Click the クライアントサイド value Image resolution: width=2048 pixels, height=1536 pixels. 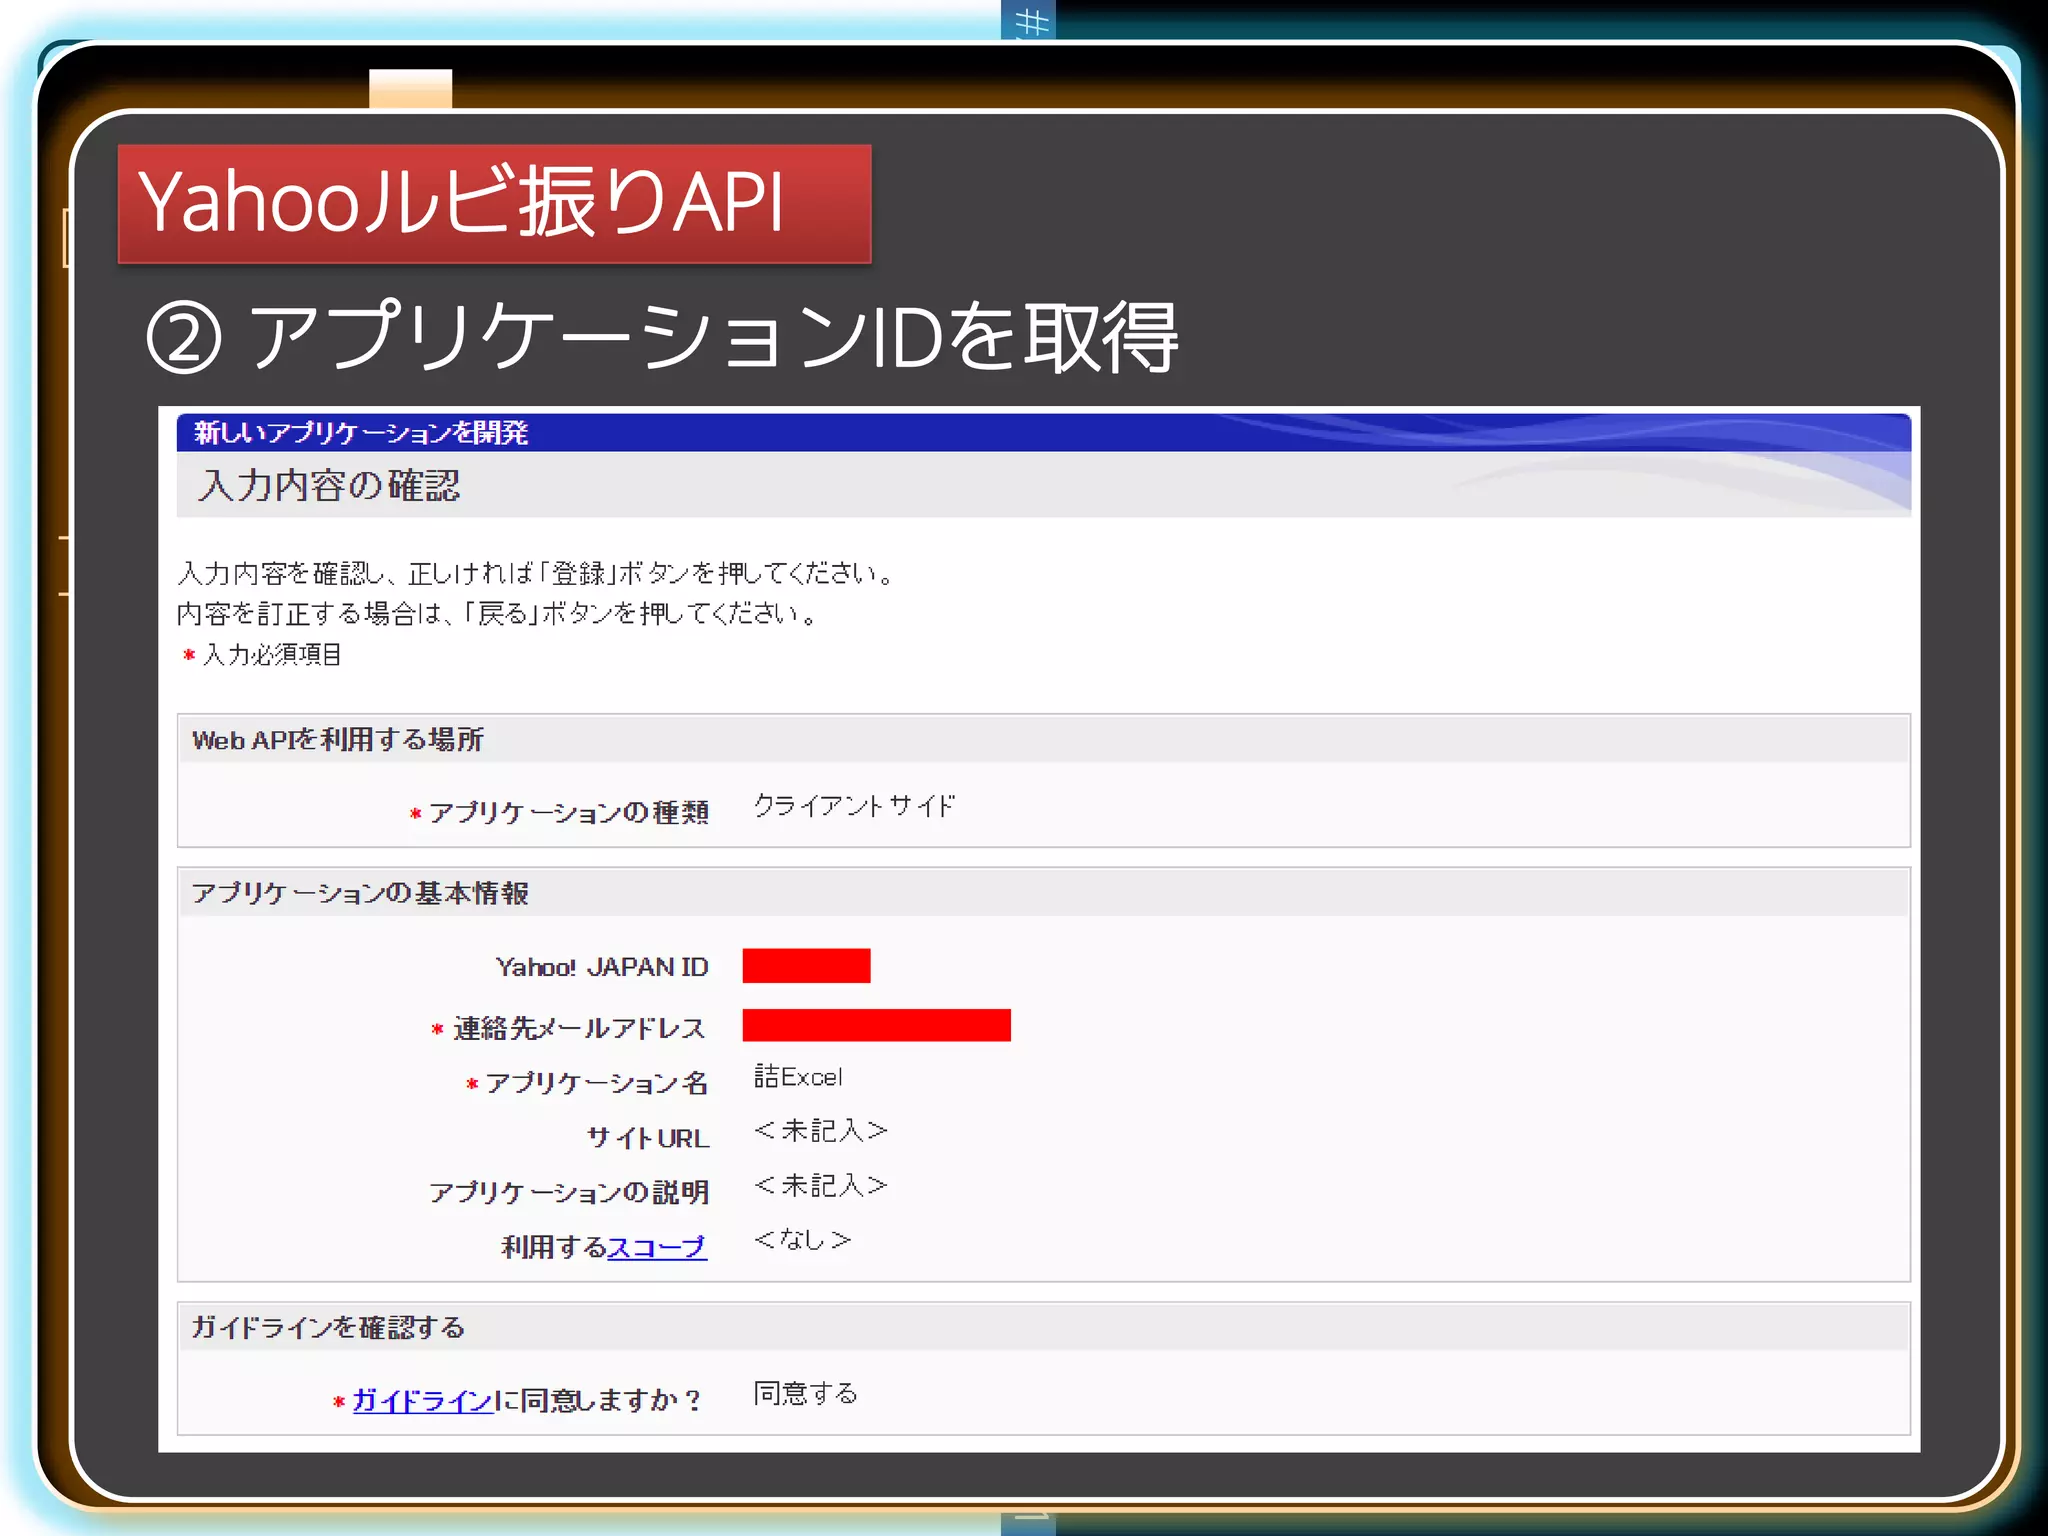pyautogui.click(x=854, y=806)
